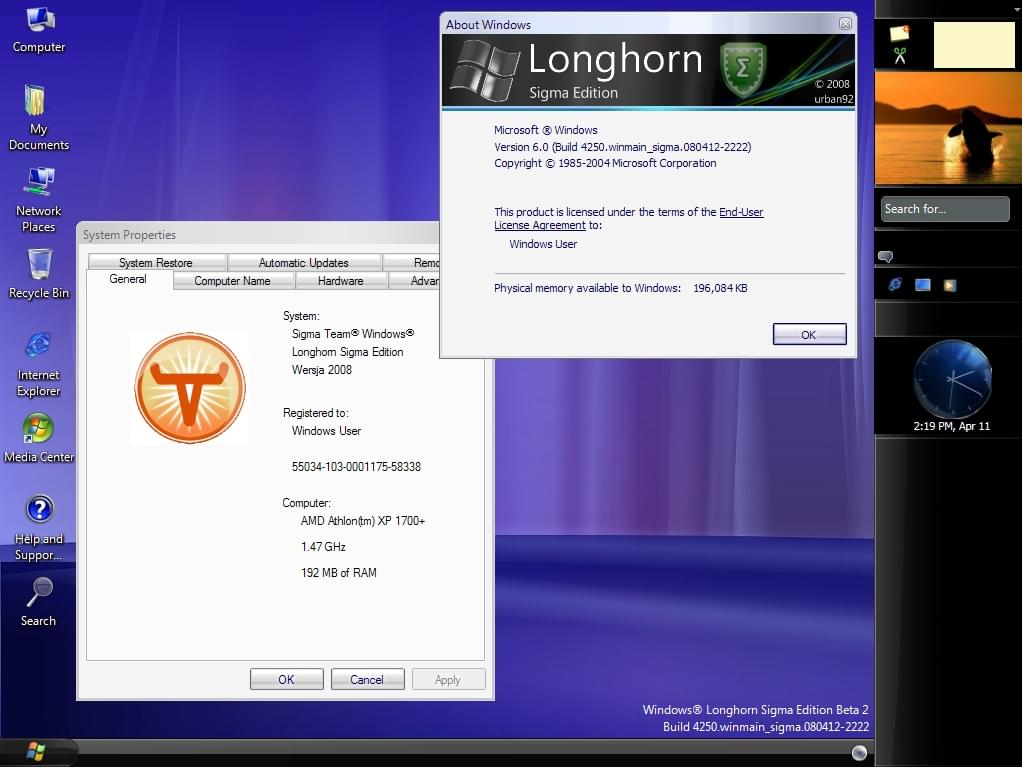Select the Recycle Bin icon
Image resolution: width=1022 pixels, height=767 pixels.
[38, 274]
